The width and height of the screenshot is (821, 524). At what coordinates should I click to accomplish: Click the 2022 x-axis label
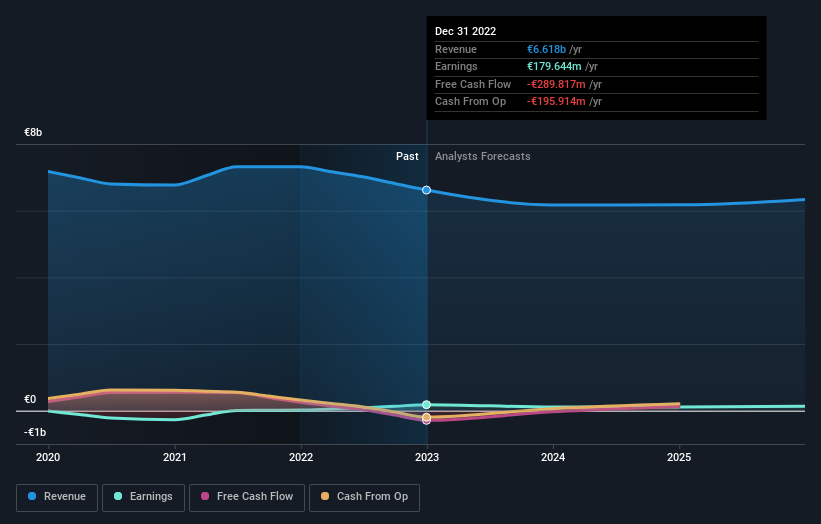tap(301, 458)
